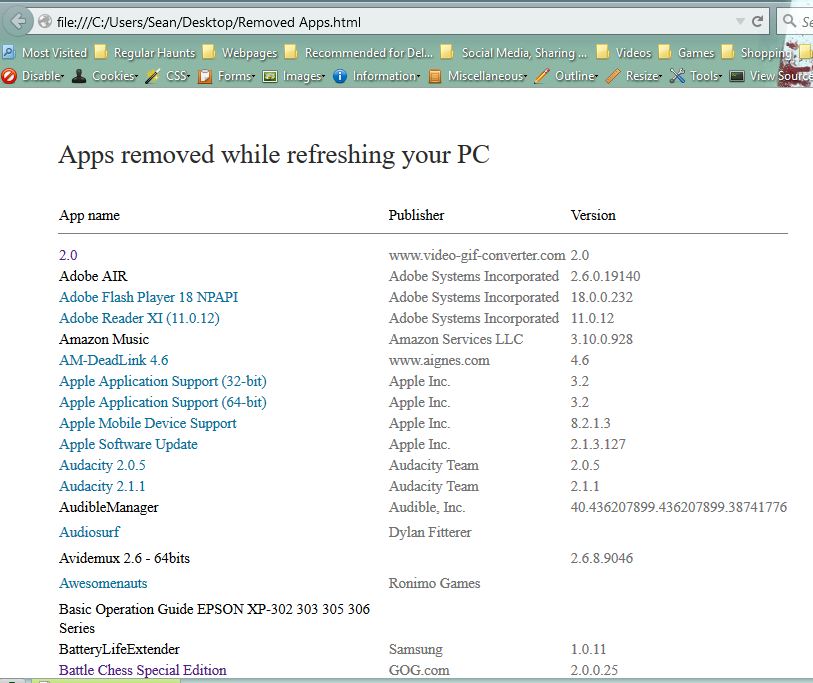Open Apple Mobile Device Support link

pyautogui.click(x=148, y=423)
